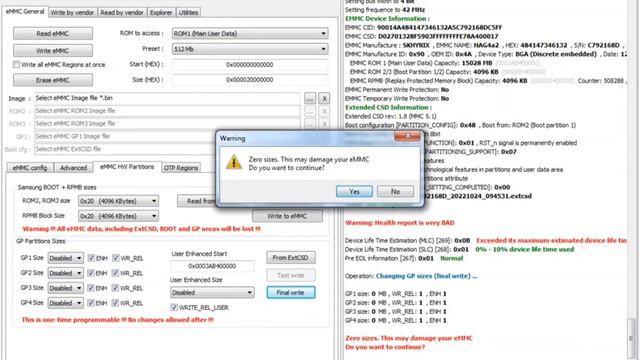Click the User Enhanced Start field
This screenshot has width=640, height=360.
212,266
